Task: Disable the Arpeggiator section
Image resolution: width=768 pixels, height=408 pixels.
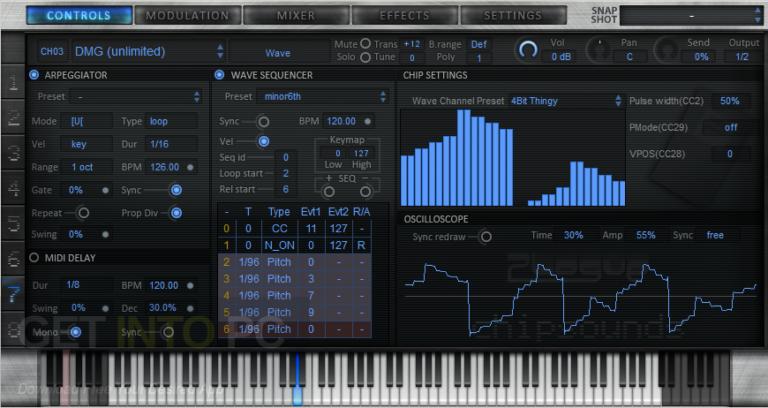Action: (x=34, y=75)
